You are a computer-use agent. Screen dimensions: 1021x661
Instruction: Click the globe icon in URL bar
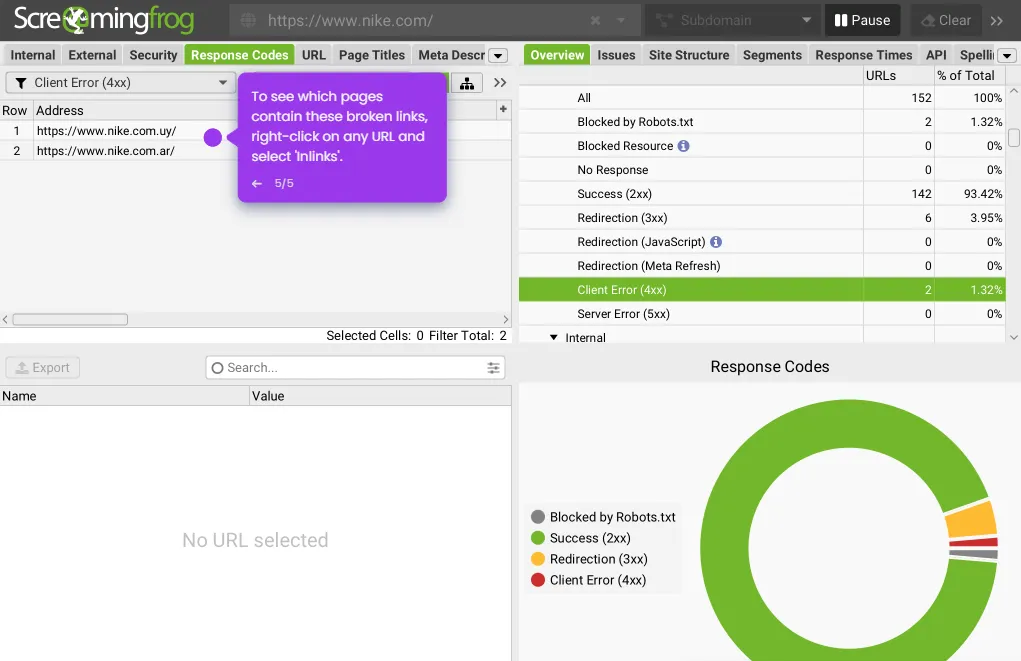pos(248,20)
